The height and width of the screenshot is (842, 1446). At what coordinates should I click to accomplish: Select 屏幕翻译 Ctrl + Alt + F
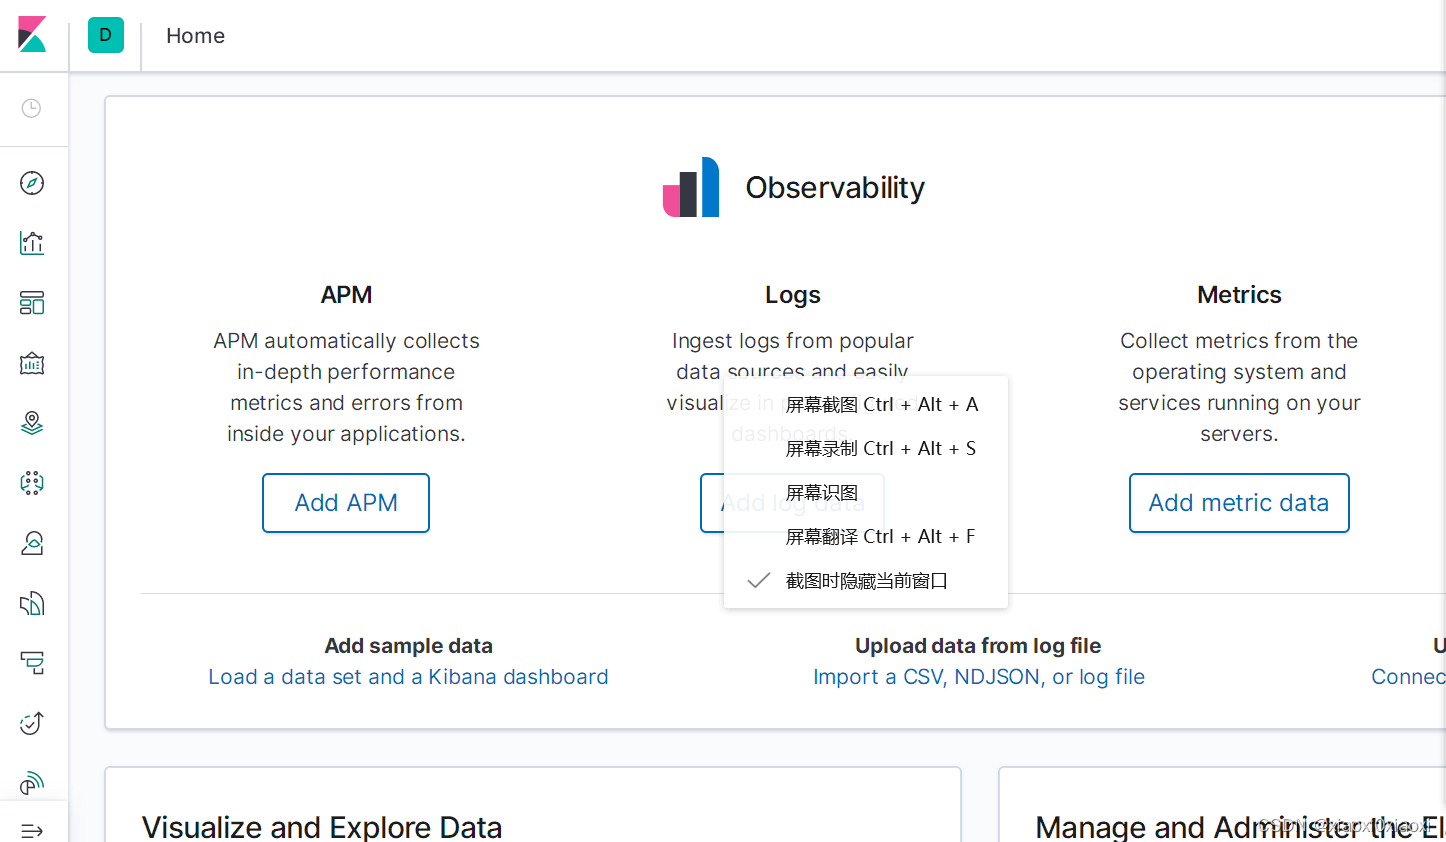[x=866, y=536]
